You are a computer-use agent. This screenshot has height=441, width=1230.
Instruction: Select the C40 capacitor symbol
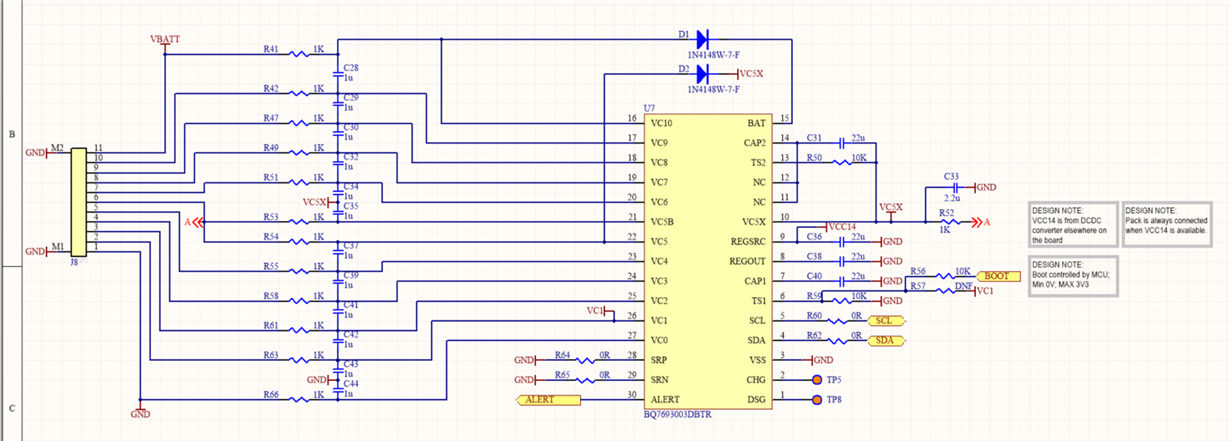click(x=840, y=281)
